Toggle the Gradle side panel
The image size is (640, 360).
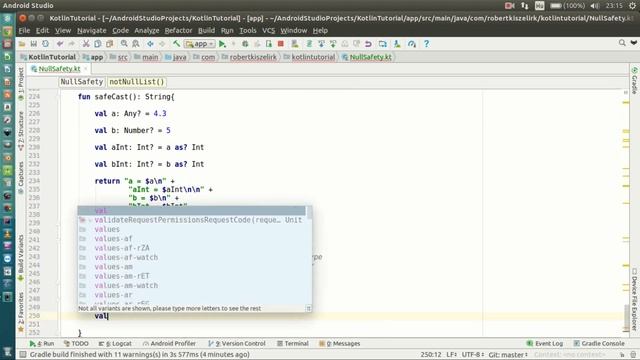pos(634,80)
